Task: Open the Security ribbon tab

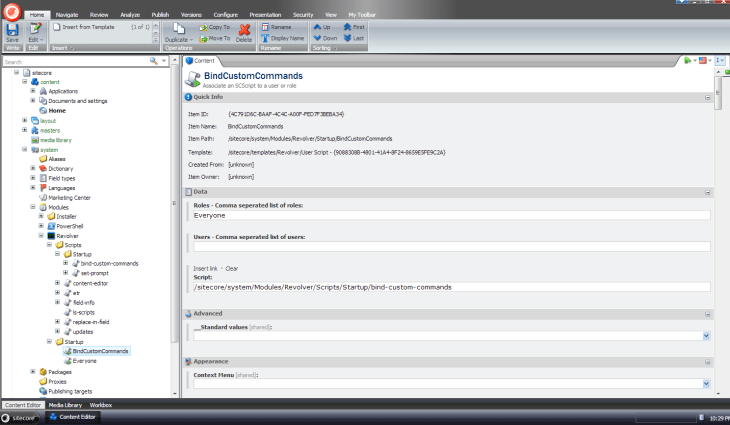Action: pyautogui.click(x=303, y=15)
